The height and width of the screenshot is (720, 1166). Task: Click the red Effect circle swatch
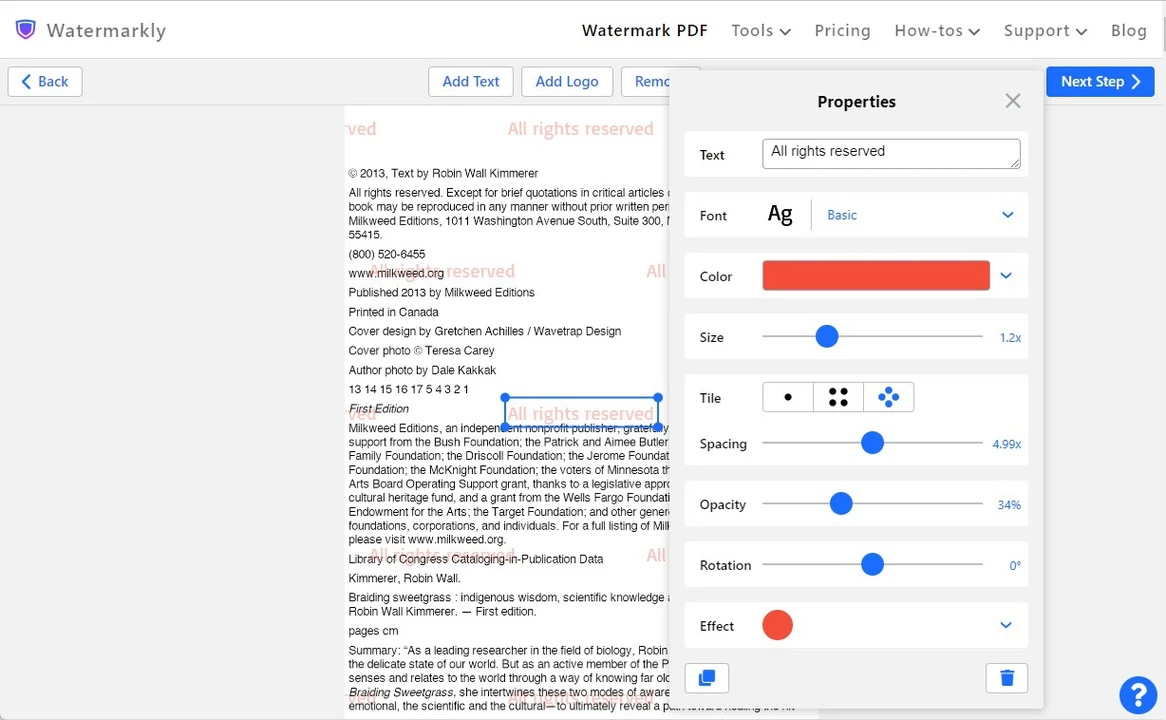(777, 625)
